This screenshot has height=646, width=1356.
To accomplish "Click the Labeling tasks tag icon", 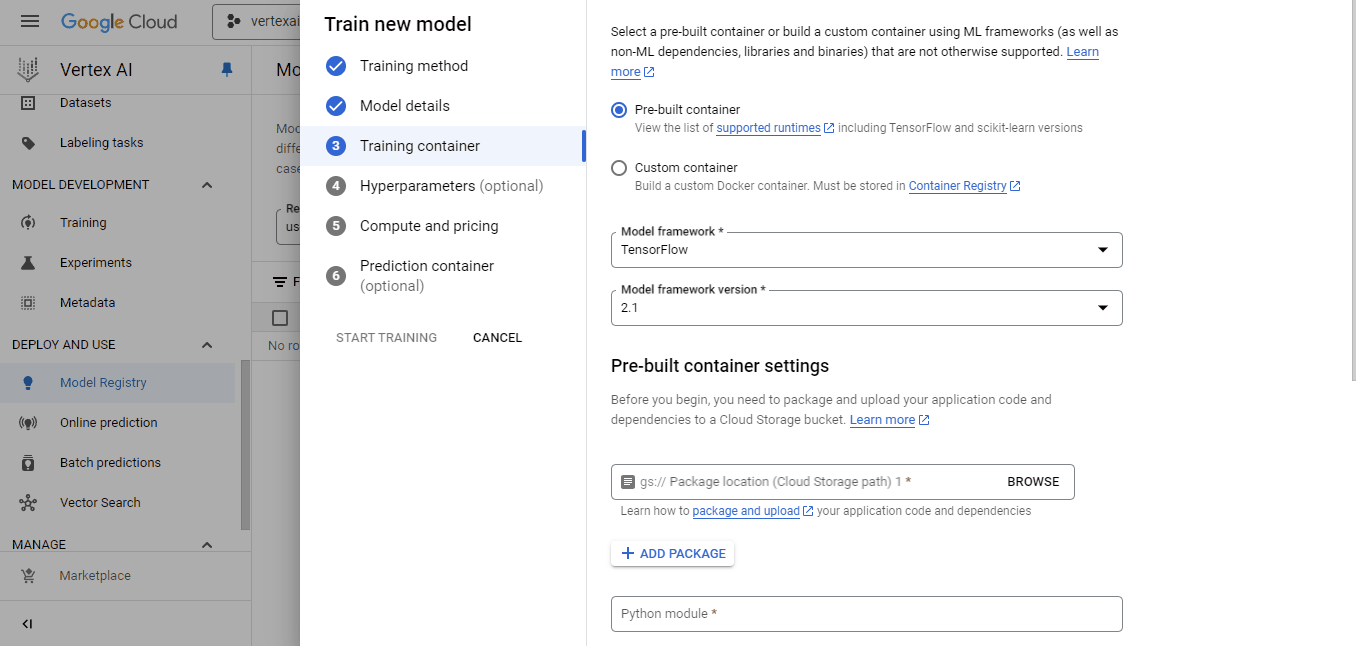I will pos(28,143).
